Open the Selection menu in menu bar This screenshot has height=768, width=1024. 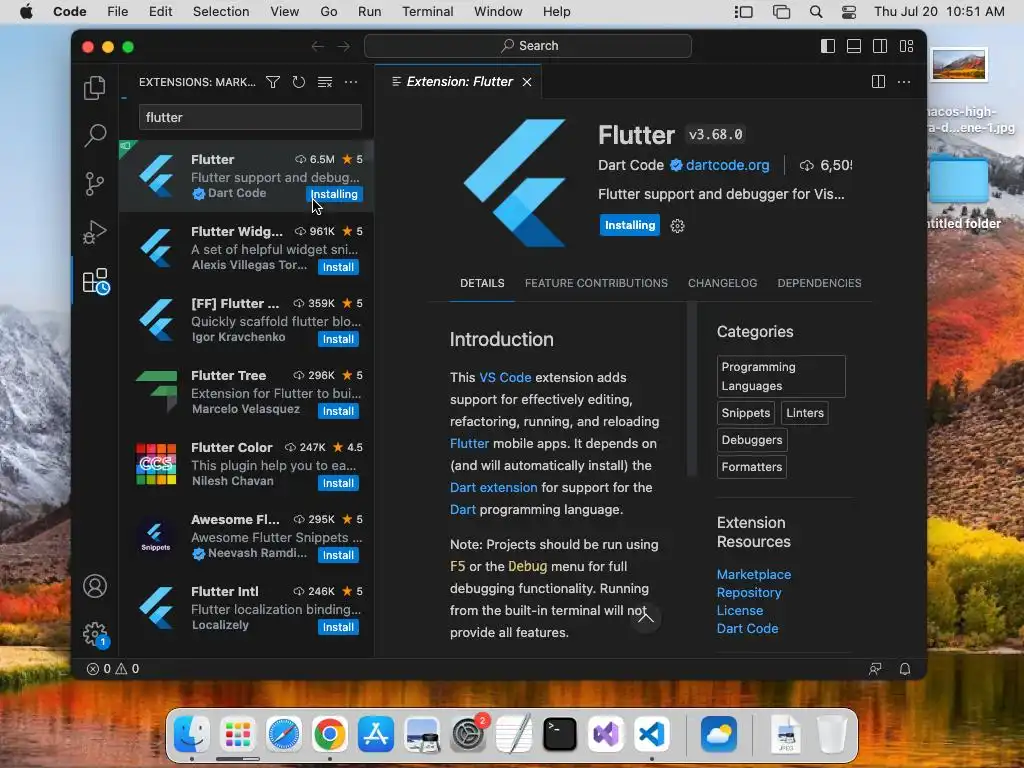coord(221,12)
